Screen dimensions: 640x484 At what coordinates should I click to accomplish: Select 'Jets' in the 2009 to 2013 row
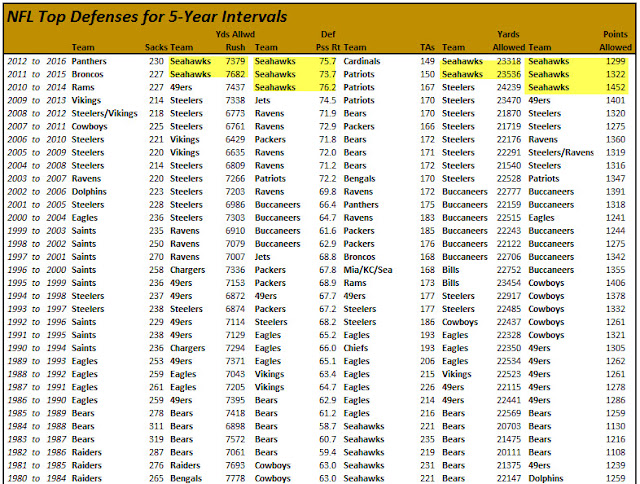point(262,100)
